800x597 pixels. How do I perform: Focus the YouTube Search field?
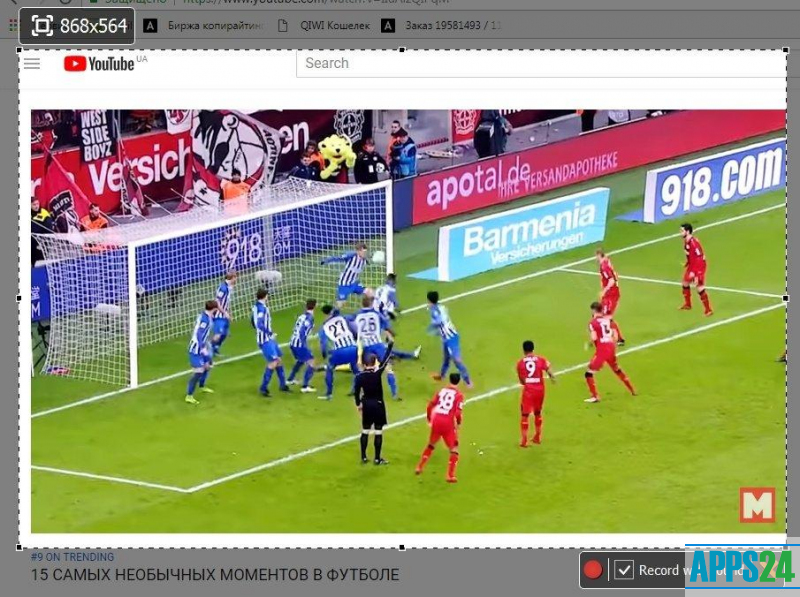pos(541,63)
